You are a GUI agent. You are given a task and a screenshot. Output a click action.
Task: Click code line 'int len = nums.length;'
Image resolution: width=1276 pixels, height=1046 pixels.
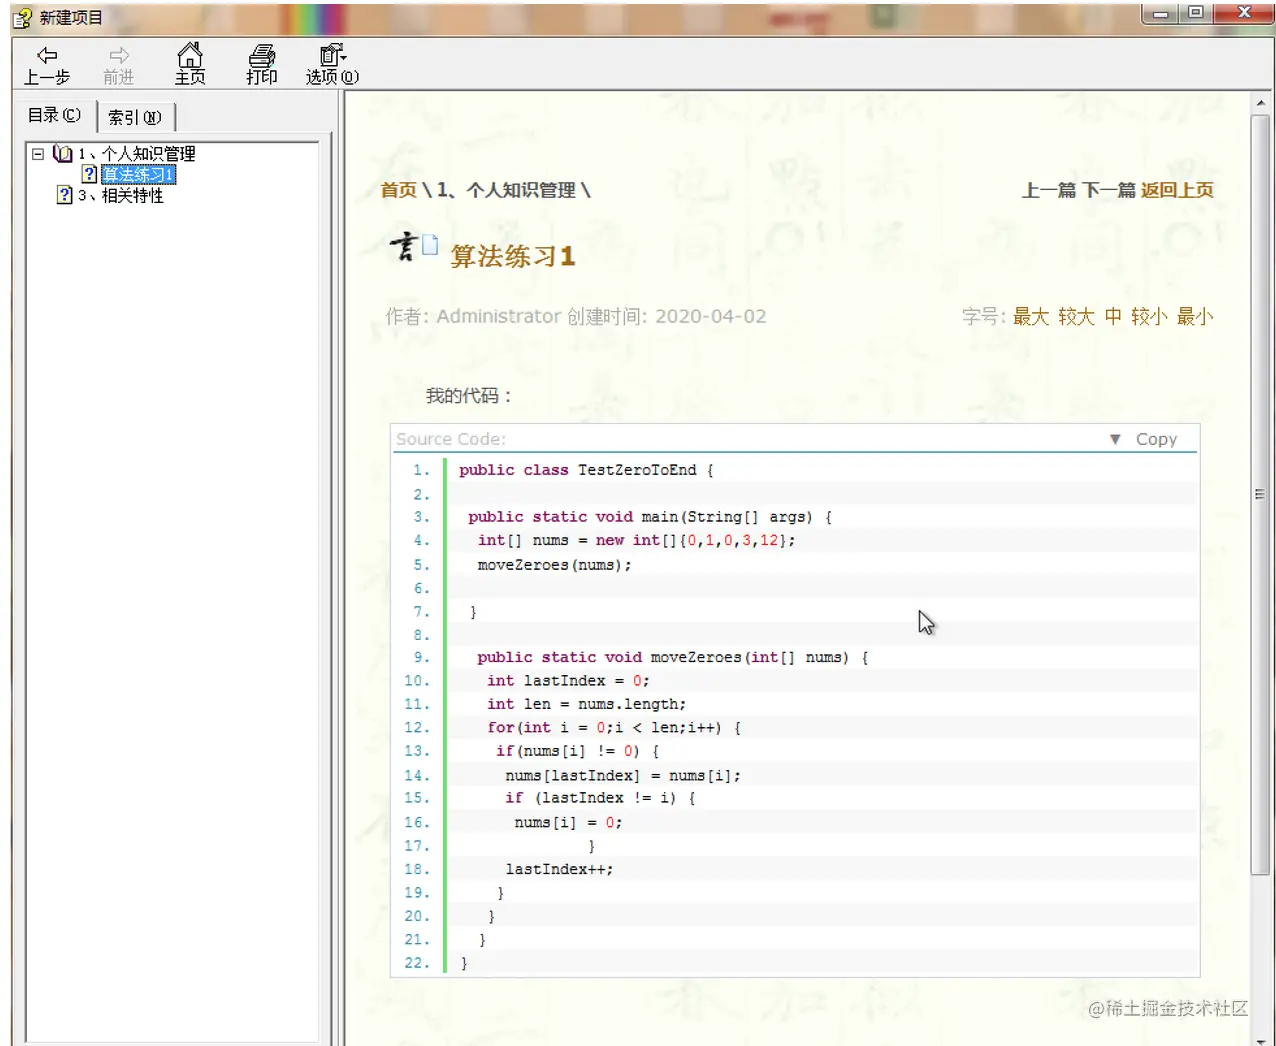pos(586,704)
